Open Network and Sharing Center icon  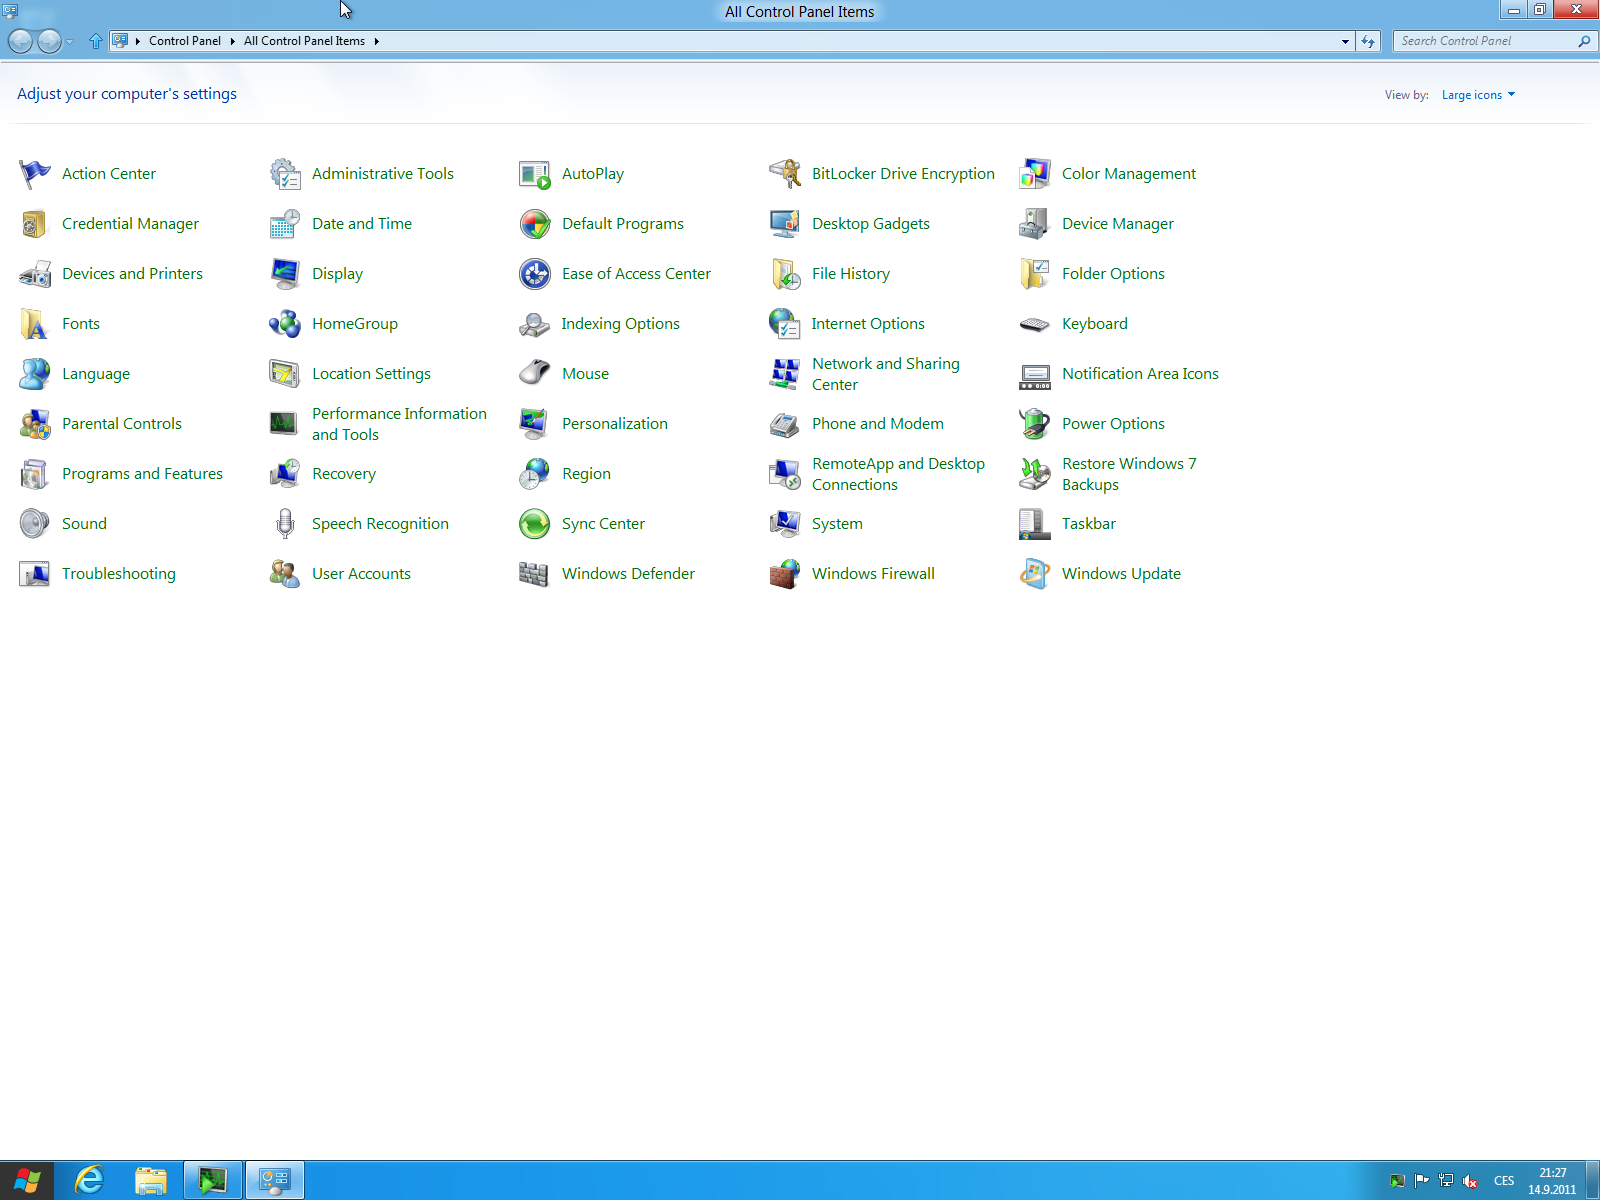point(785,374)
